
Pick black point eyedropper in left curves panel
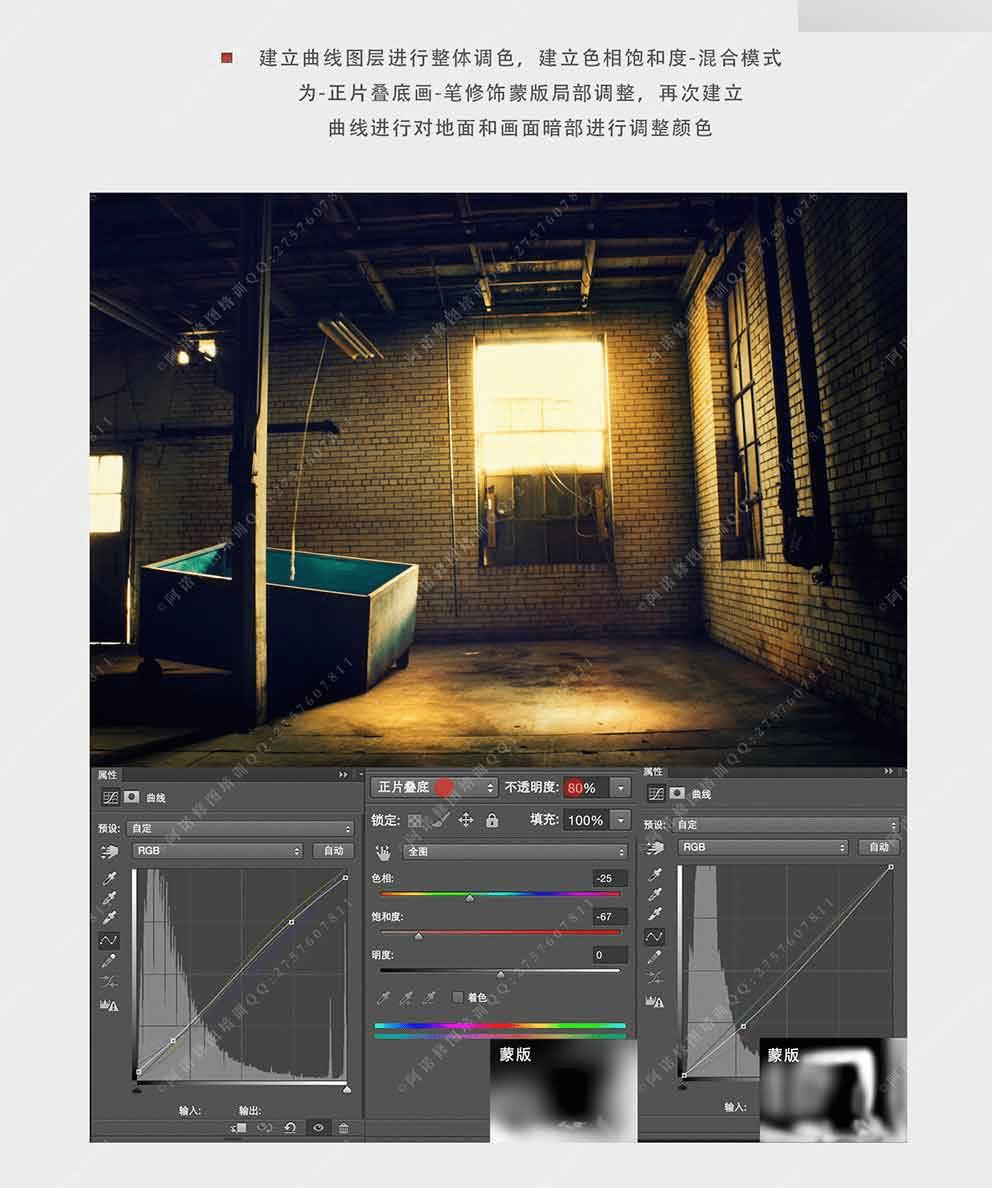(x=109, y=878)
